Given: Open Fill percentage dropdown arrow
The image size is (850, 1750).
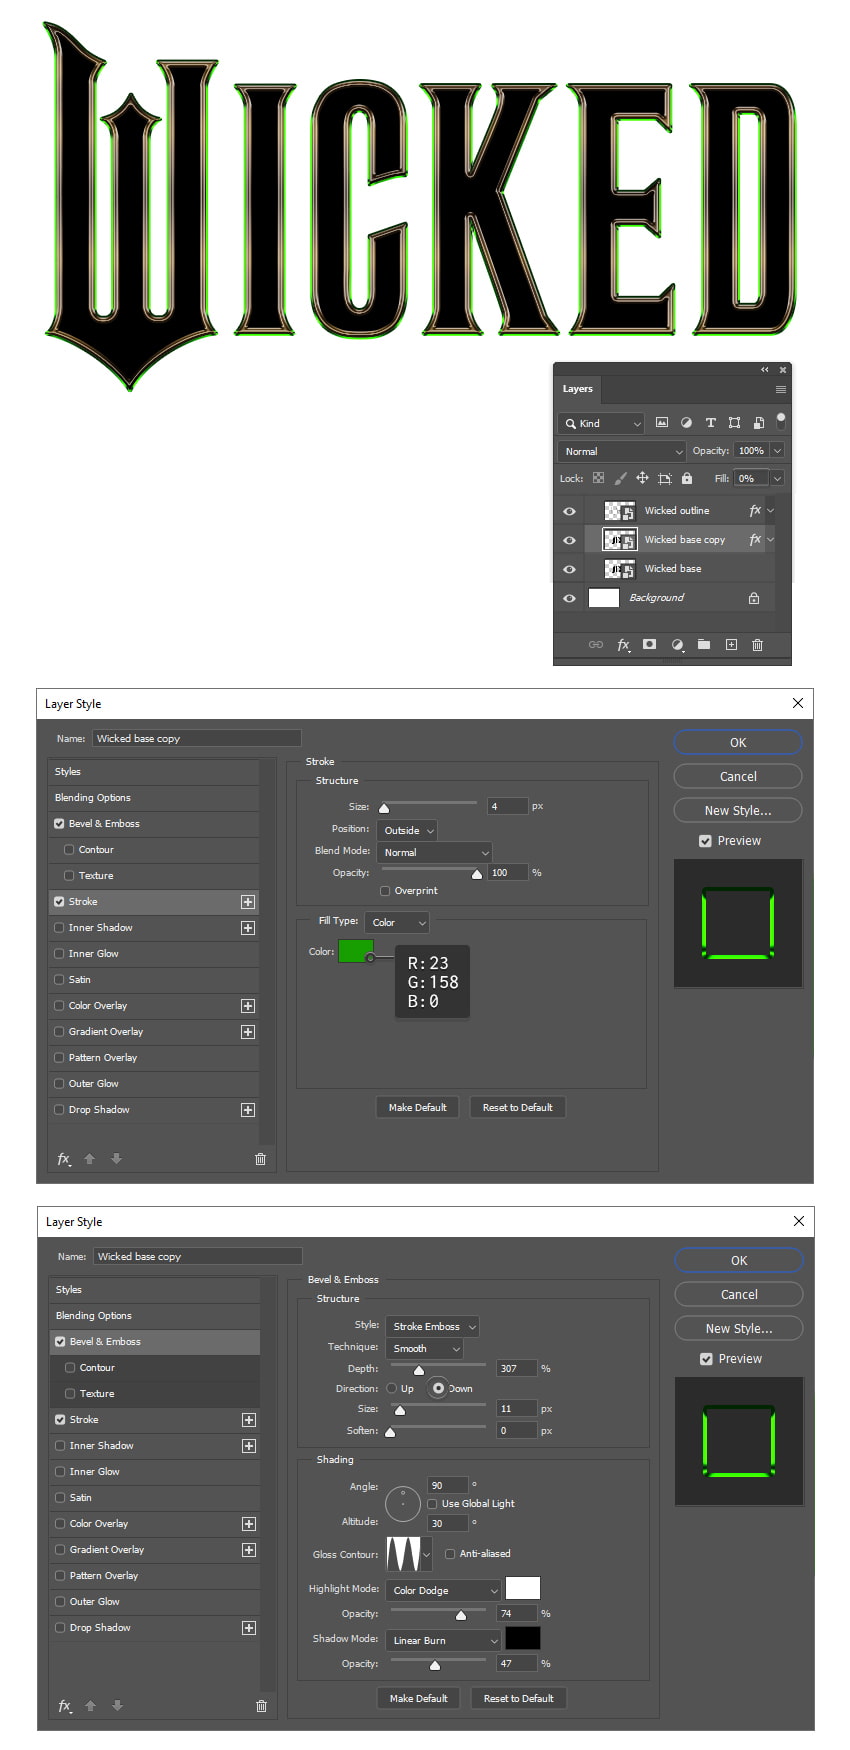Looking at the screenshot, I should point(777,478).
